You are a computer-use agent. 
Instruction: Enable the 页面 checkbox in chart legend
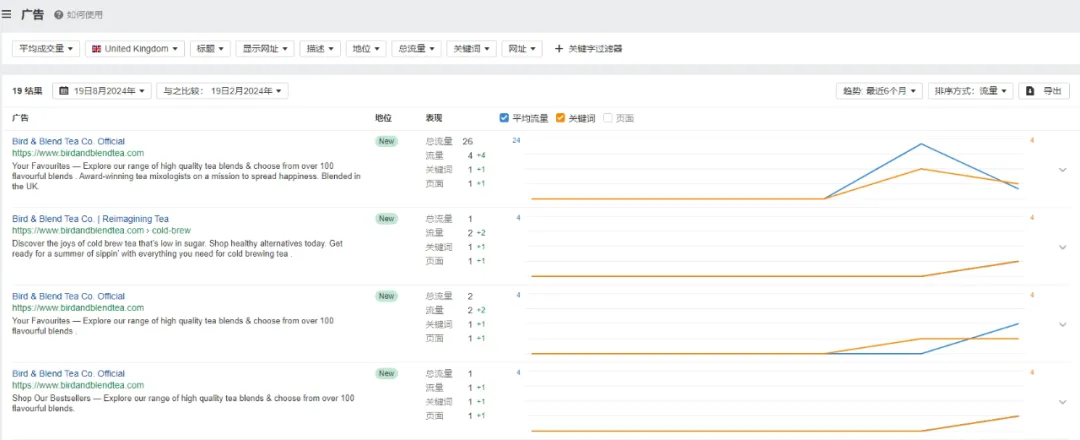608,118
